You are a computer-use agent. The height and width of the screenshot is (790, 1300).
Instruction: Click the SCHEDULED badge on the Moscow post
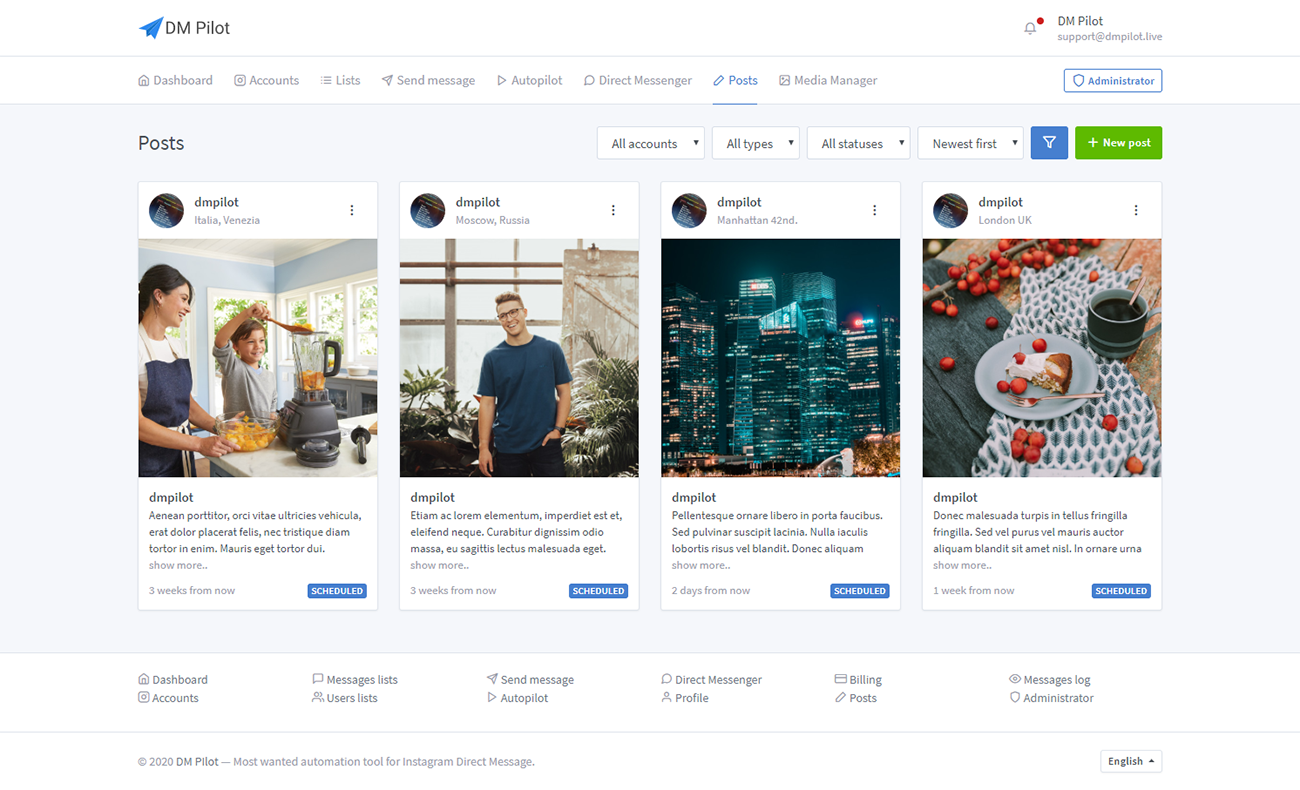[598, 591]
